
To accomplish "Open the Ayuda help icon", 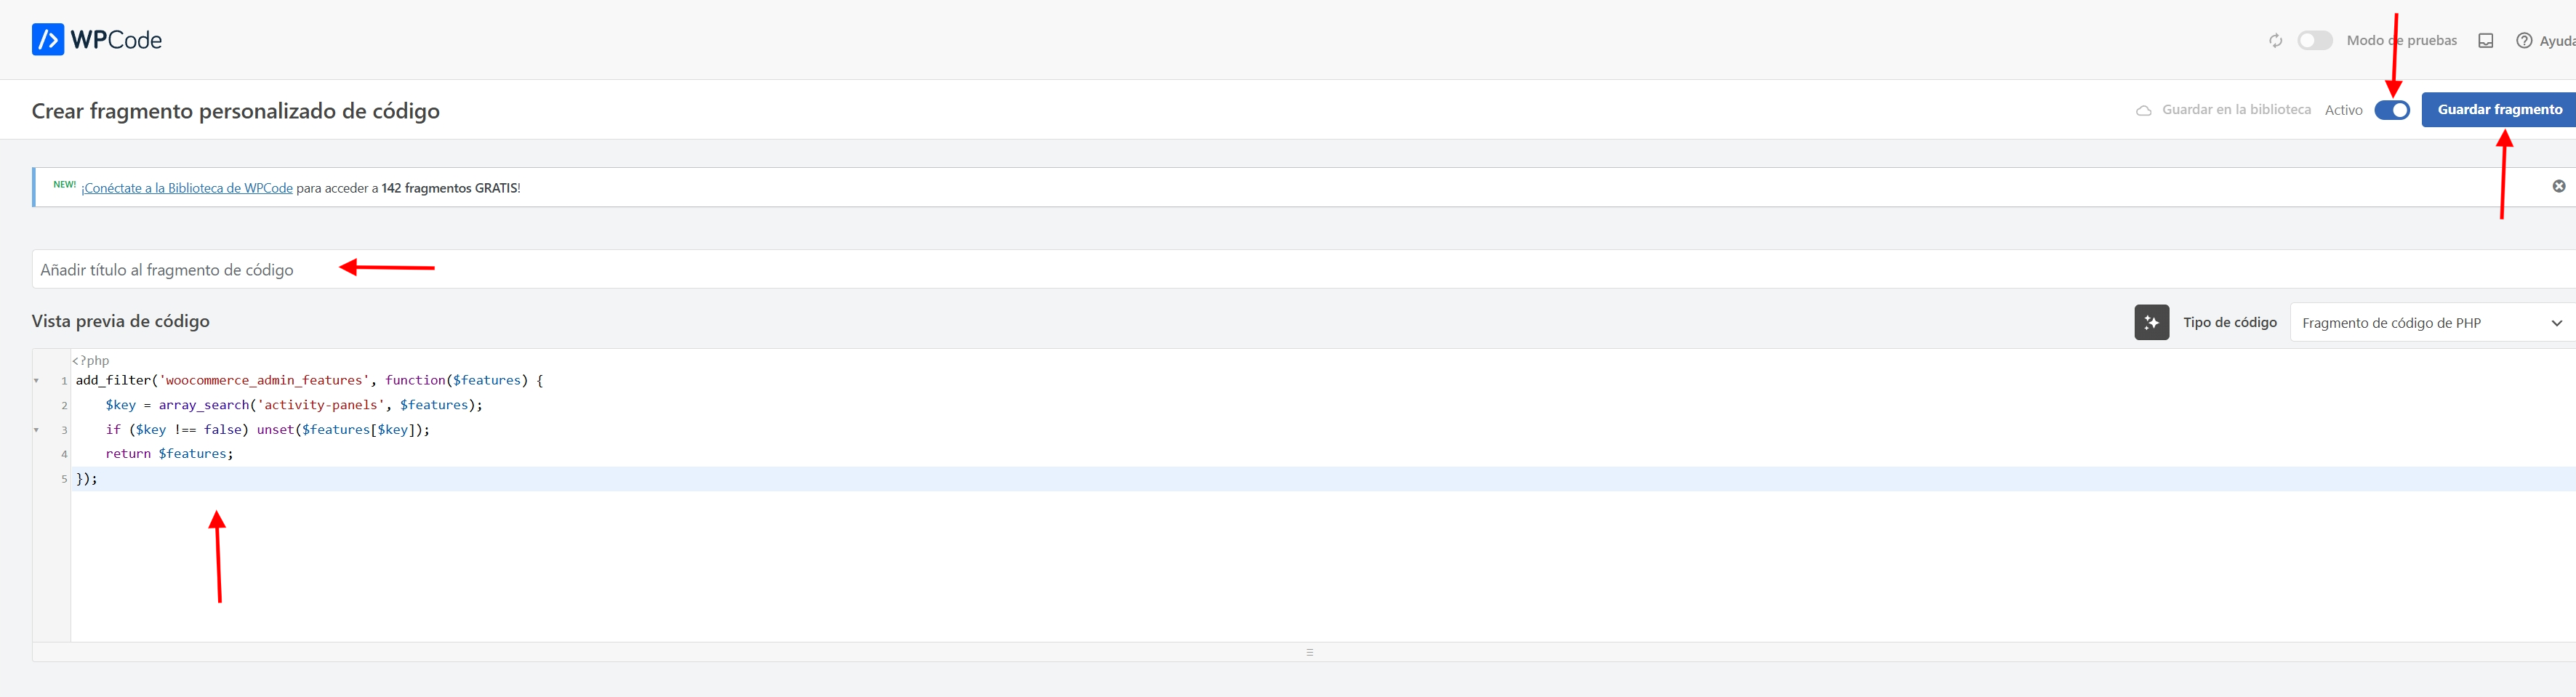I will pyautogui.click(x=2524, y=41).
